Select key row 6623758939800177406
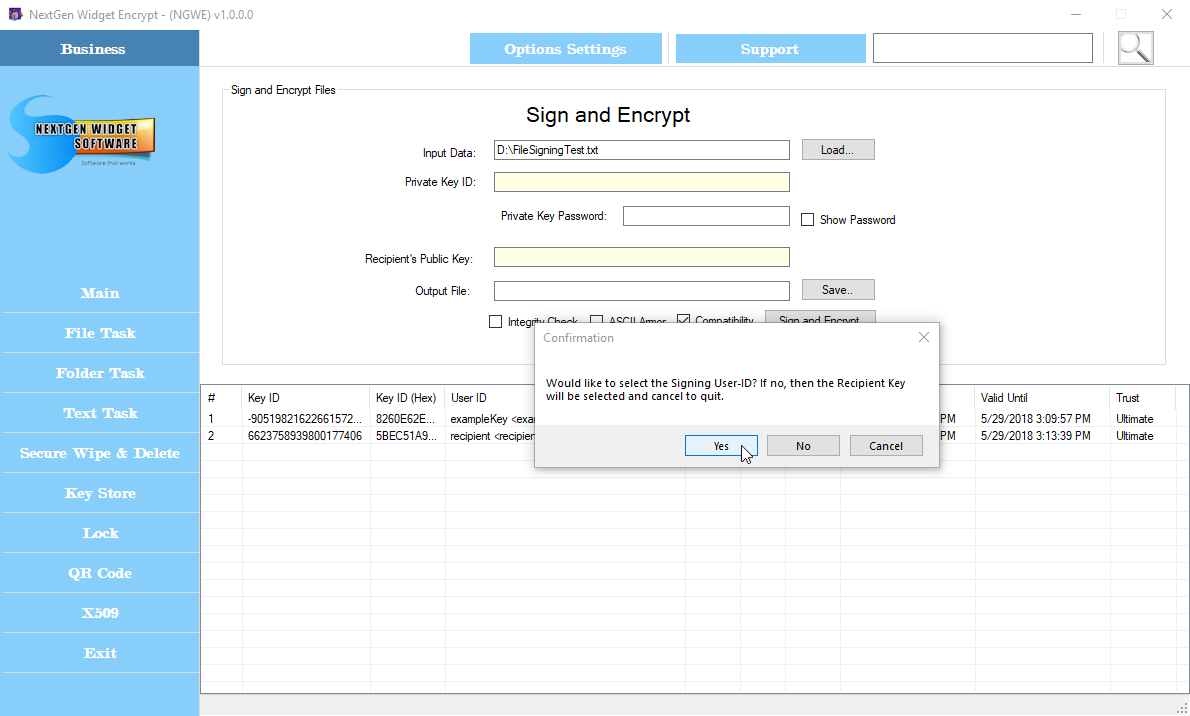This screenshot has height=716, width=1190. tap(305, 436)
